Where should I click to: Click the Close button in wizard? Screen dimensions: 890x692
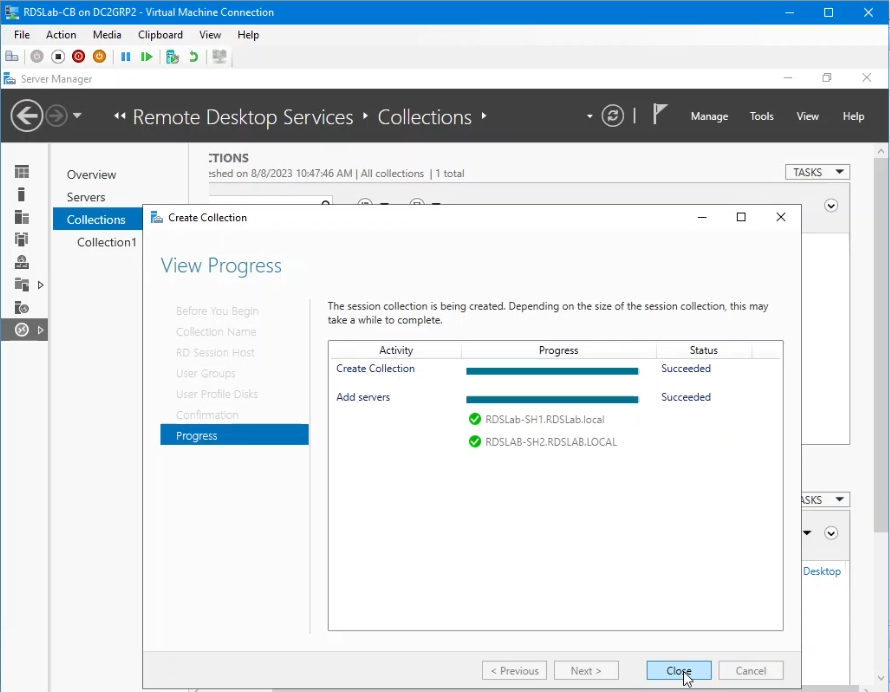tap(679, 671)
